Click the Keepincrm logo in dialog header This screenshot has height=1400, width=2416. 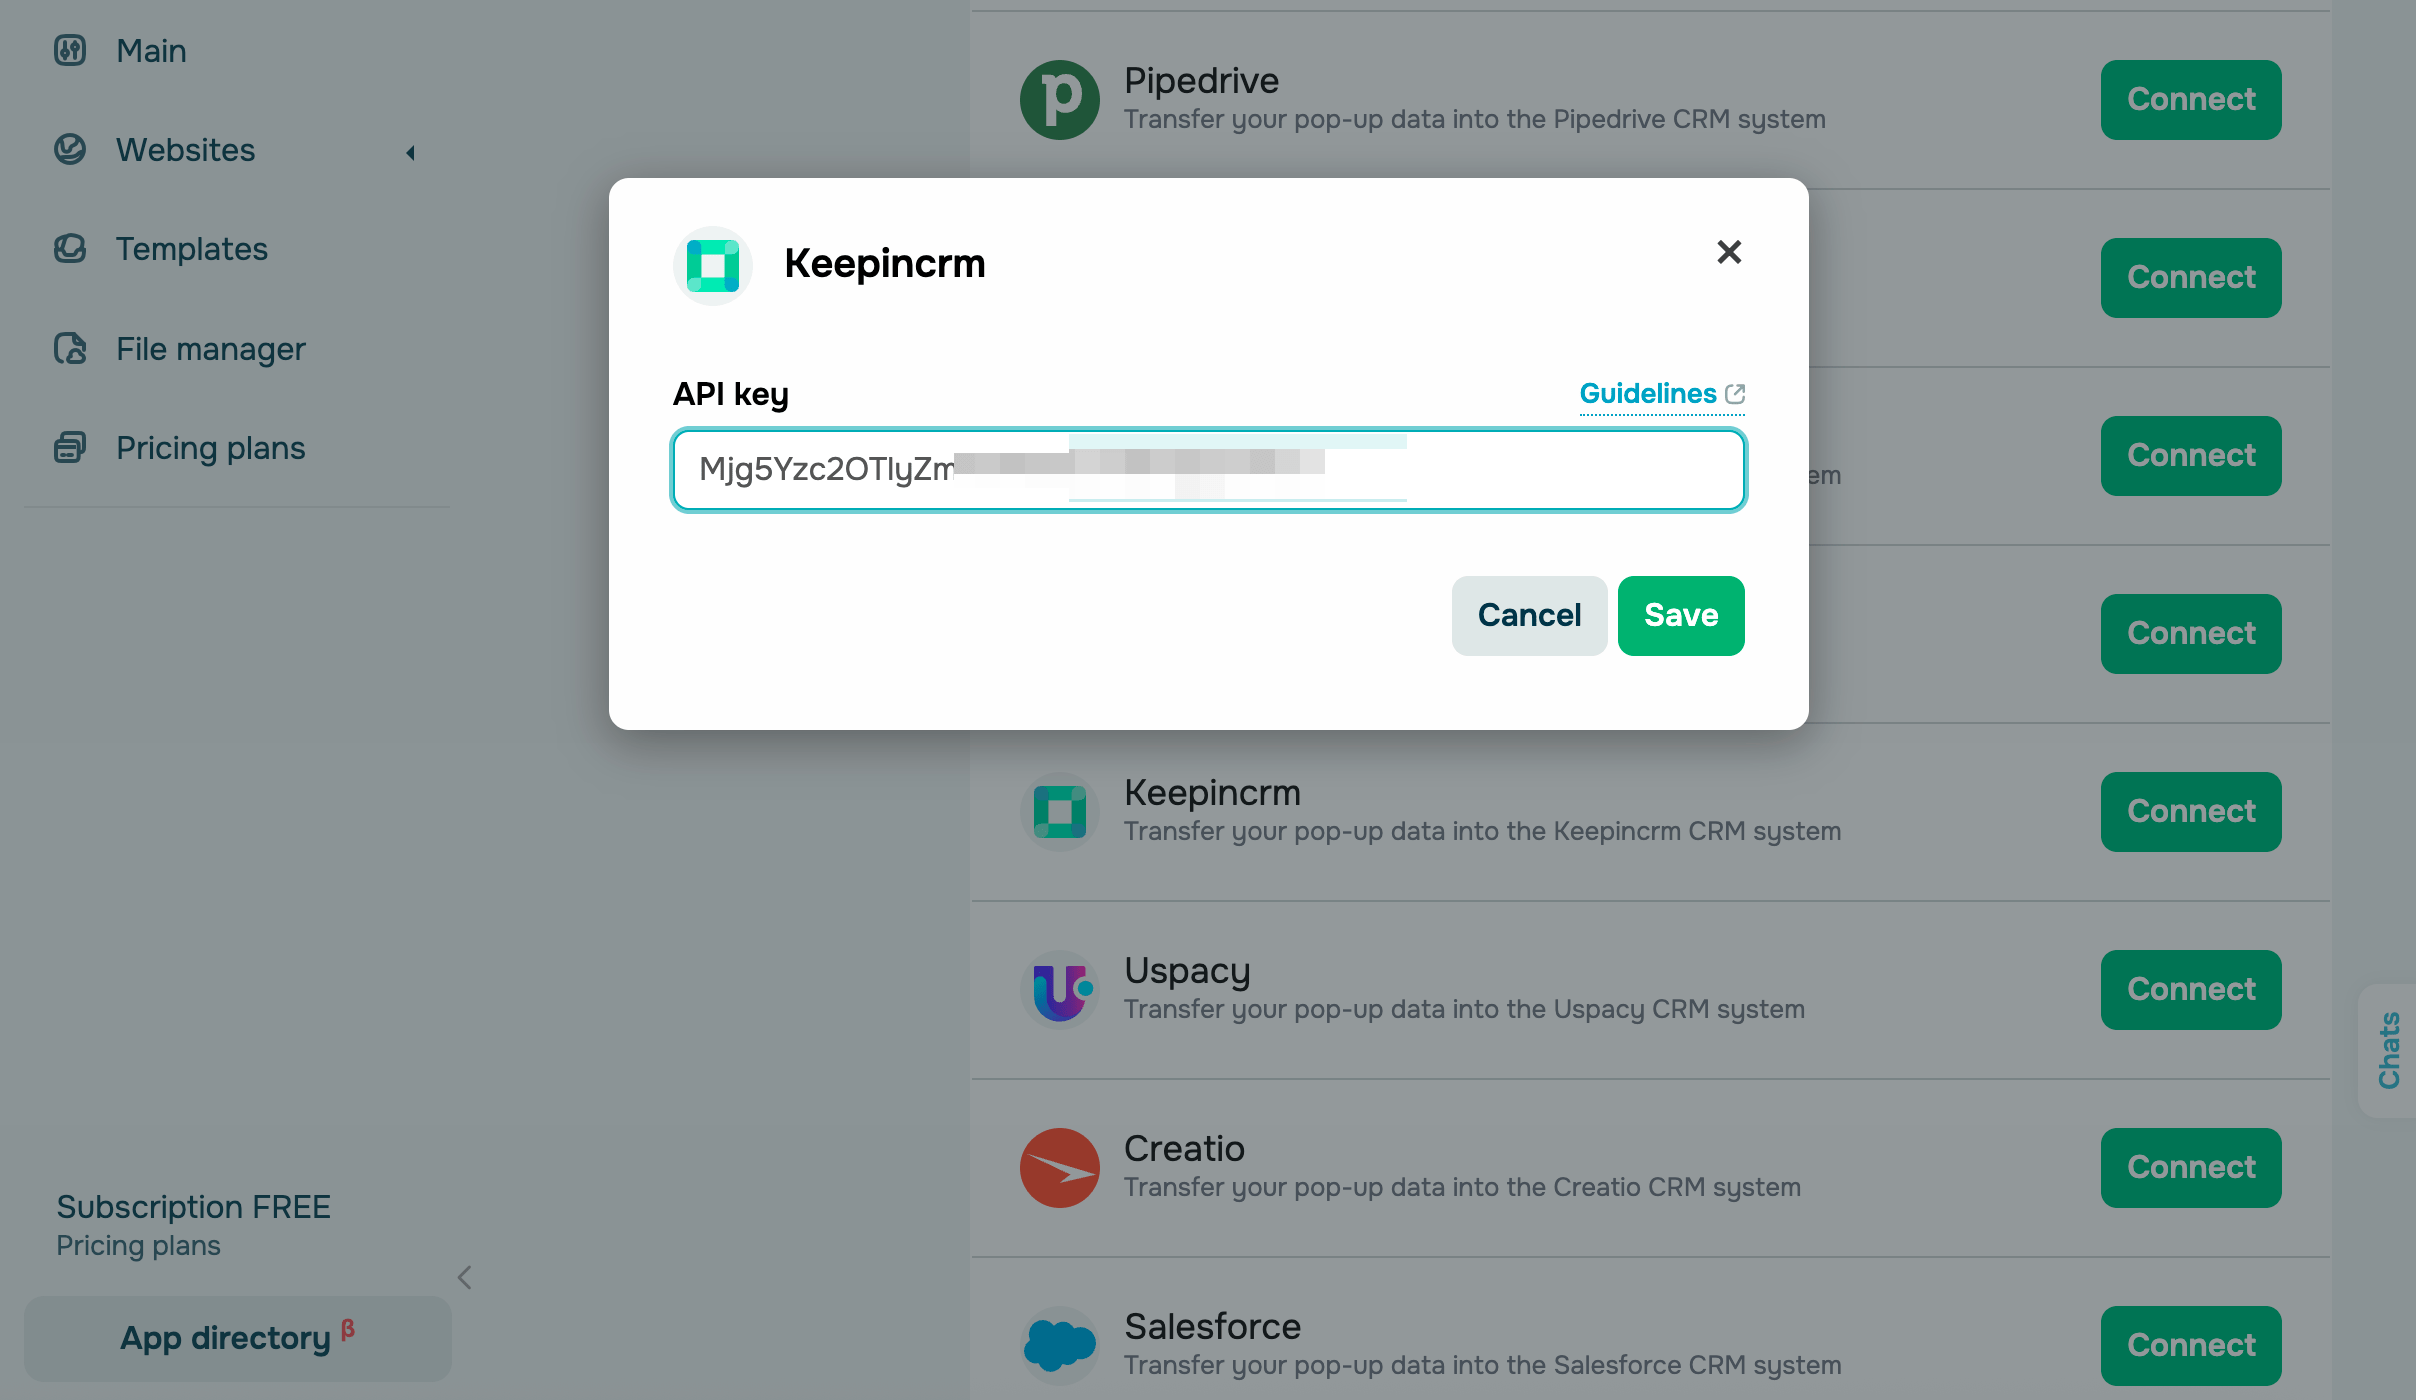[712, 265]
